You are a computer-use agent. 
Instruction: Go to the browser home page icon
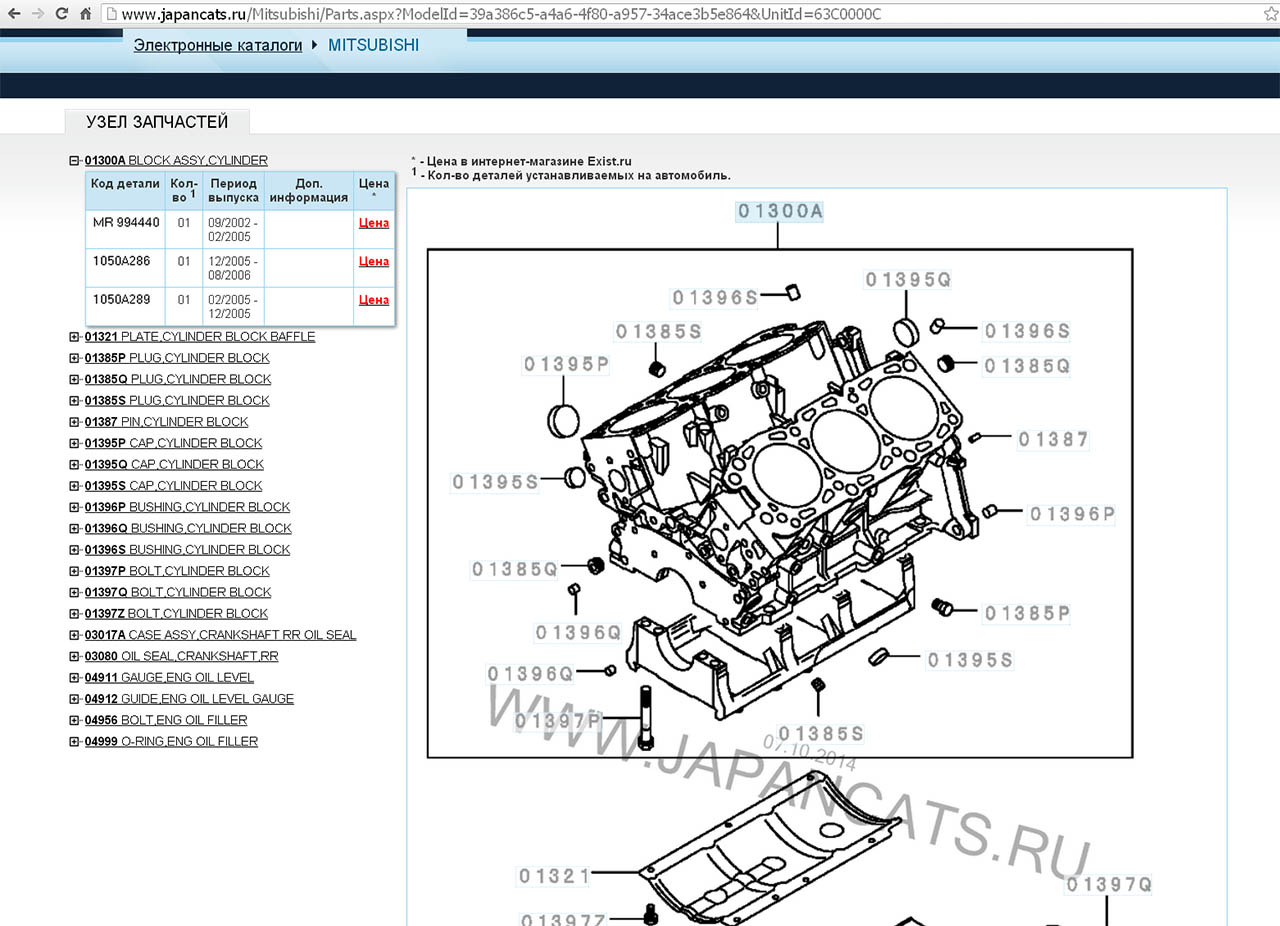pos(85,14)
